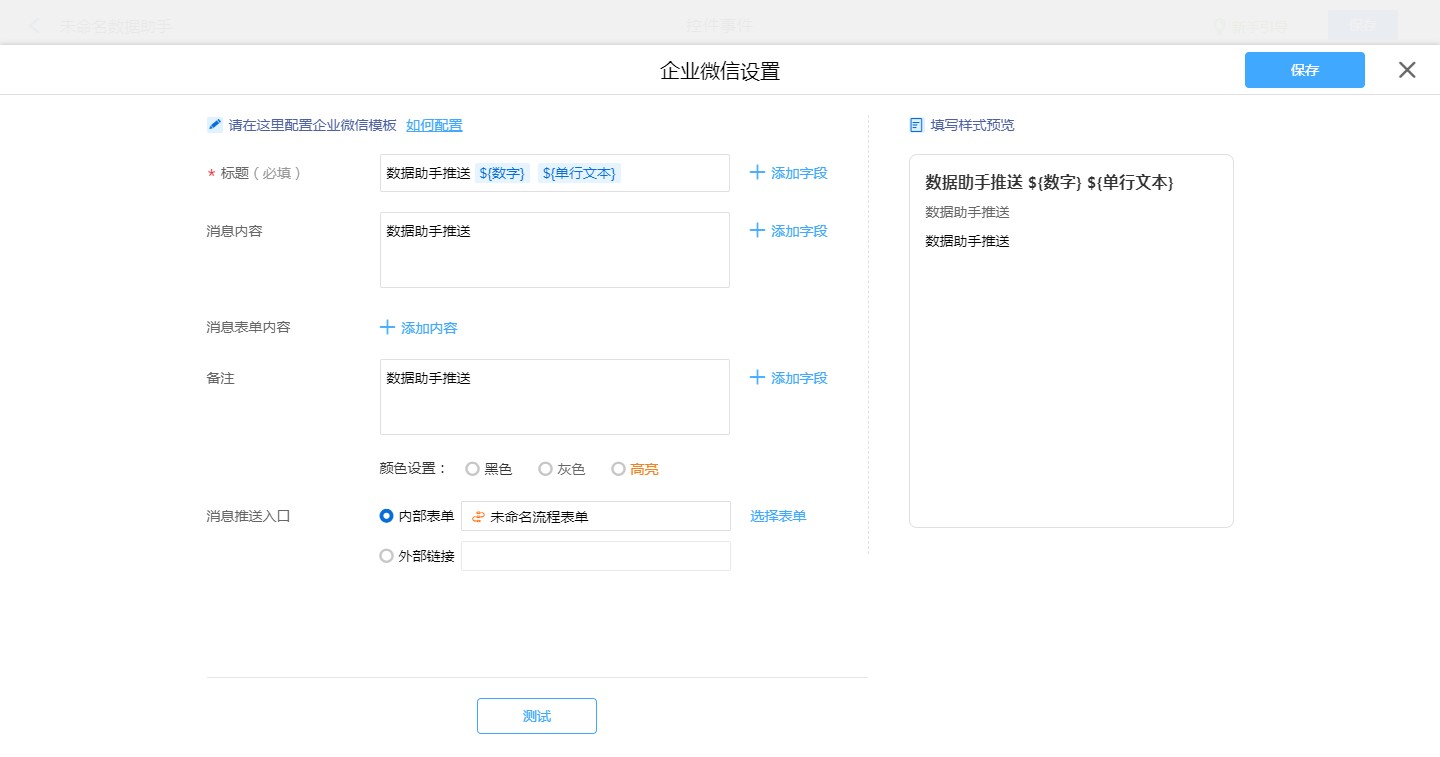The image size is (1440, 757).
Task: Close the 企业微信设置 dialog
Action: point(1407,70)
